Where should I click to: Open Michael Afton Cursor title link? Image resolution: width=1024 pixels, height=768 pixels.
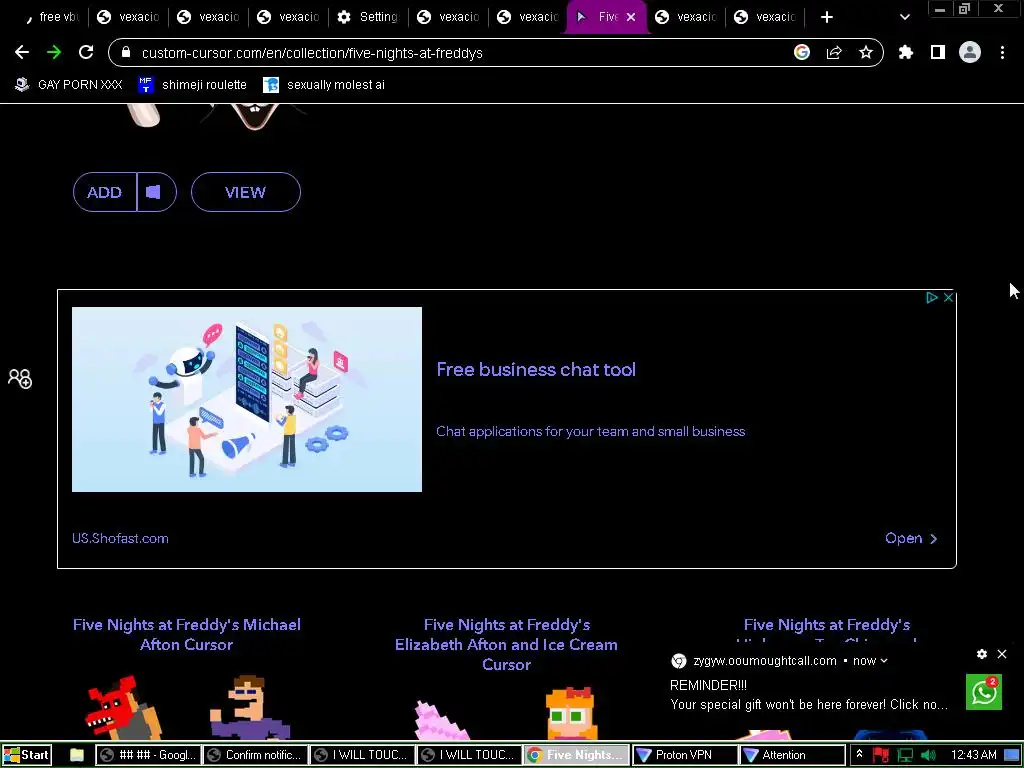[x=187, y=634]
